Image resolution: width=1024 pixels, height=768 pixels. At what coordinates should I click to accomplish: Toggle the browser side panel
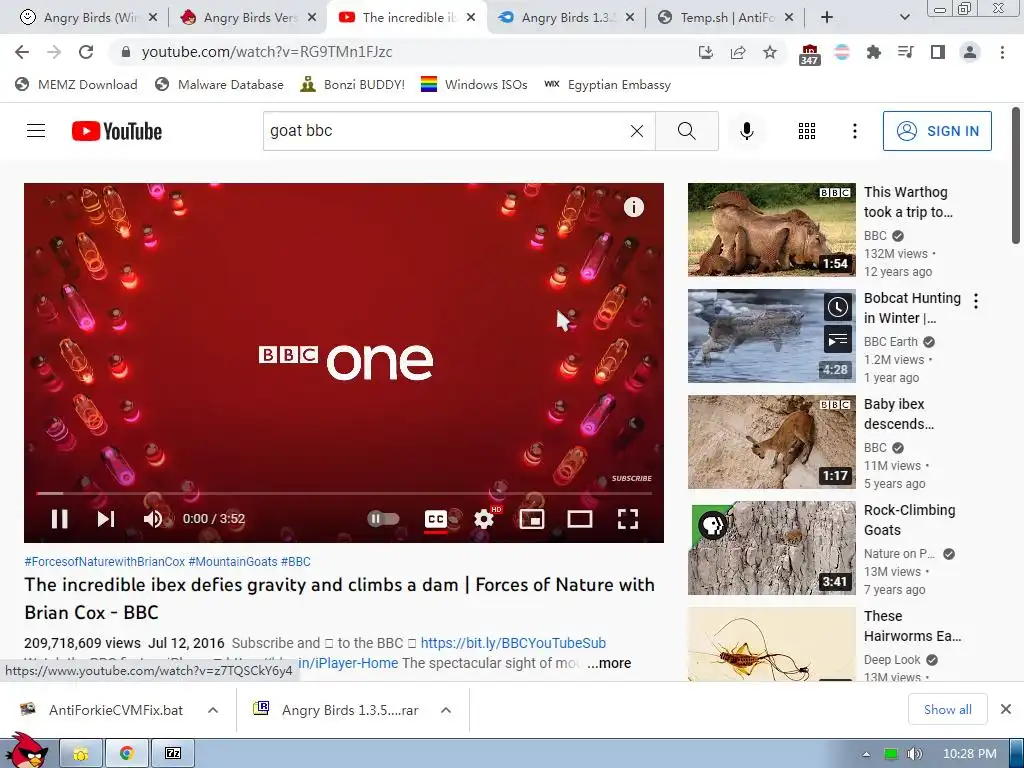[938, 52]
